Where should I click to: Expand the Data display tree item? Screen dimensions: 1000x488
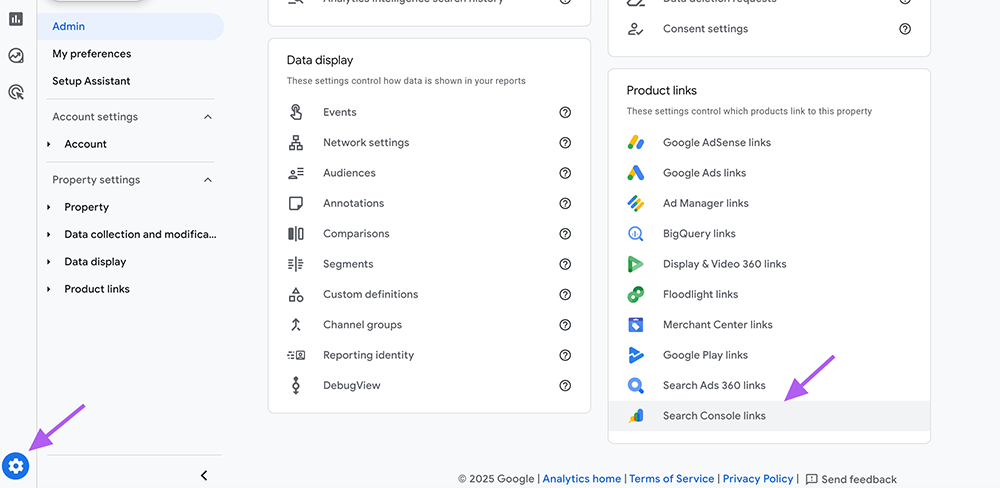coord(48,262)
